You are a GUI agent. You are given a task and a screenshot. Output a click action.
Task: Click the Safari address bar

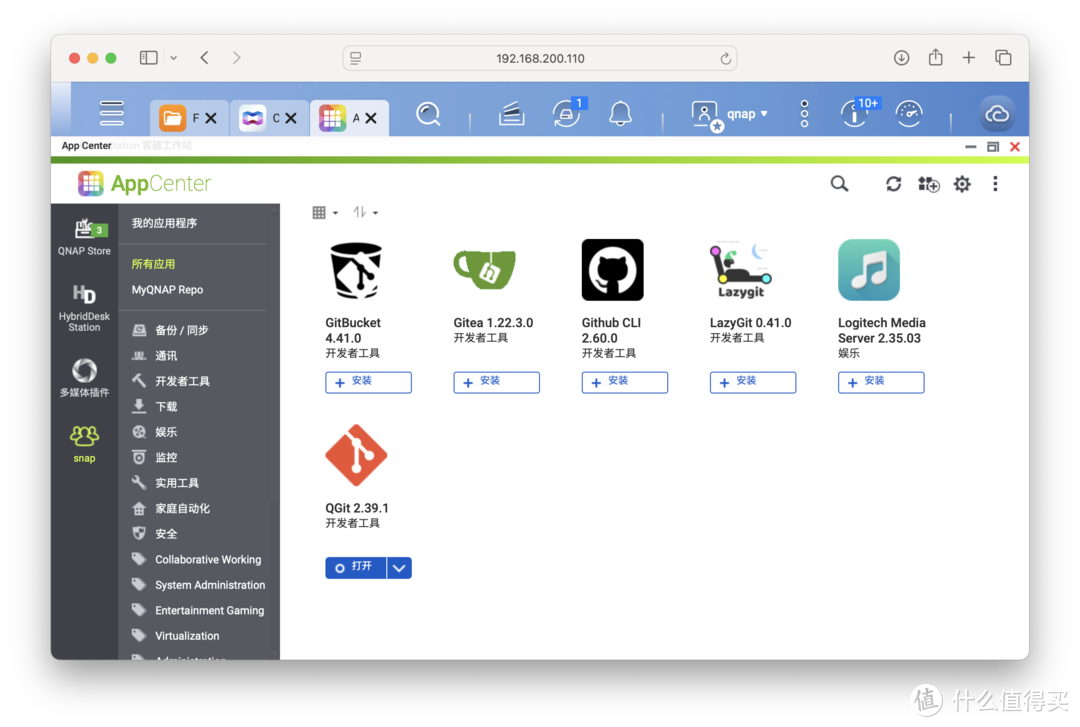540,59
